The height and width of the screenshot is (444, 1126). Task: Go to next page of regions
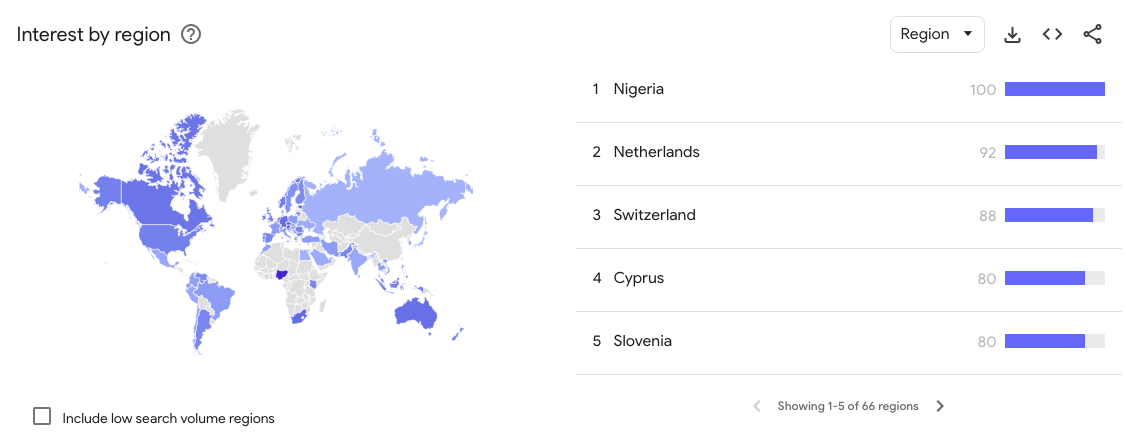(940, 406)
